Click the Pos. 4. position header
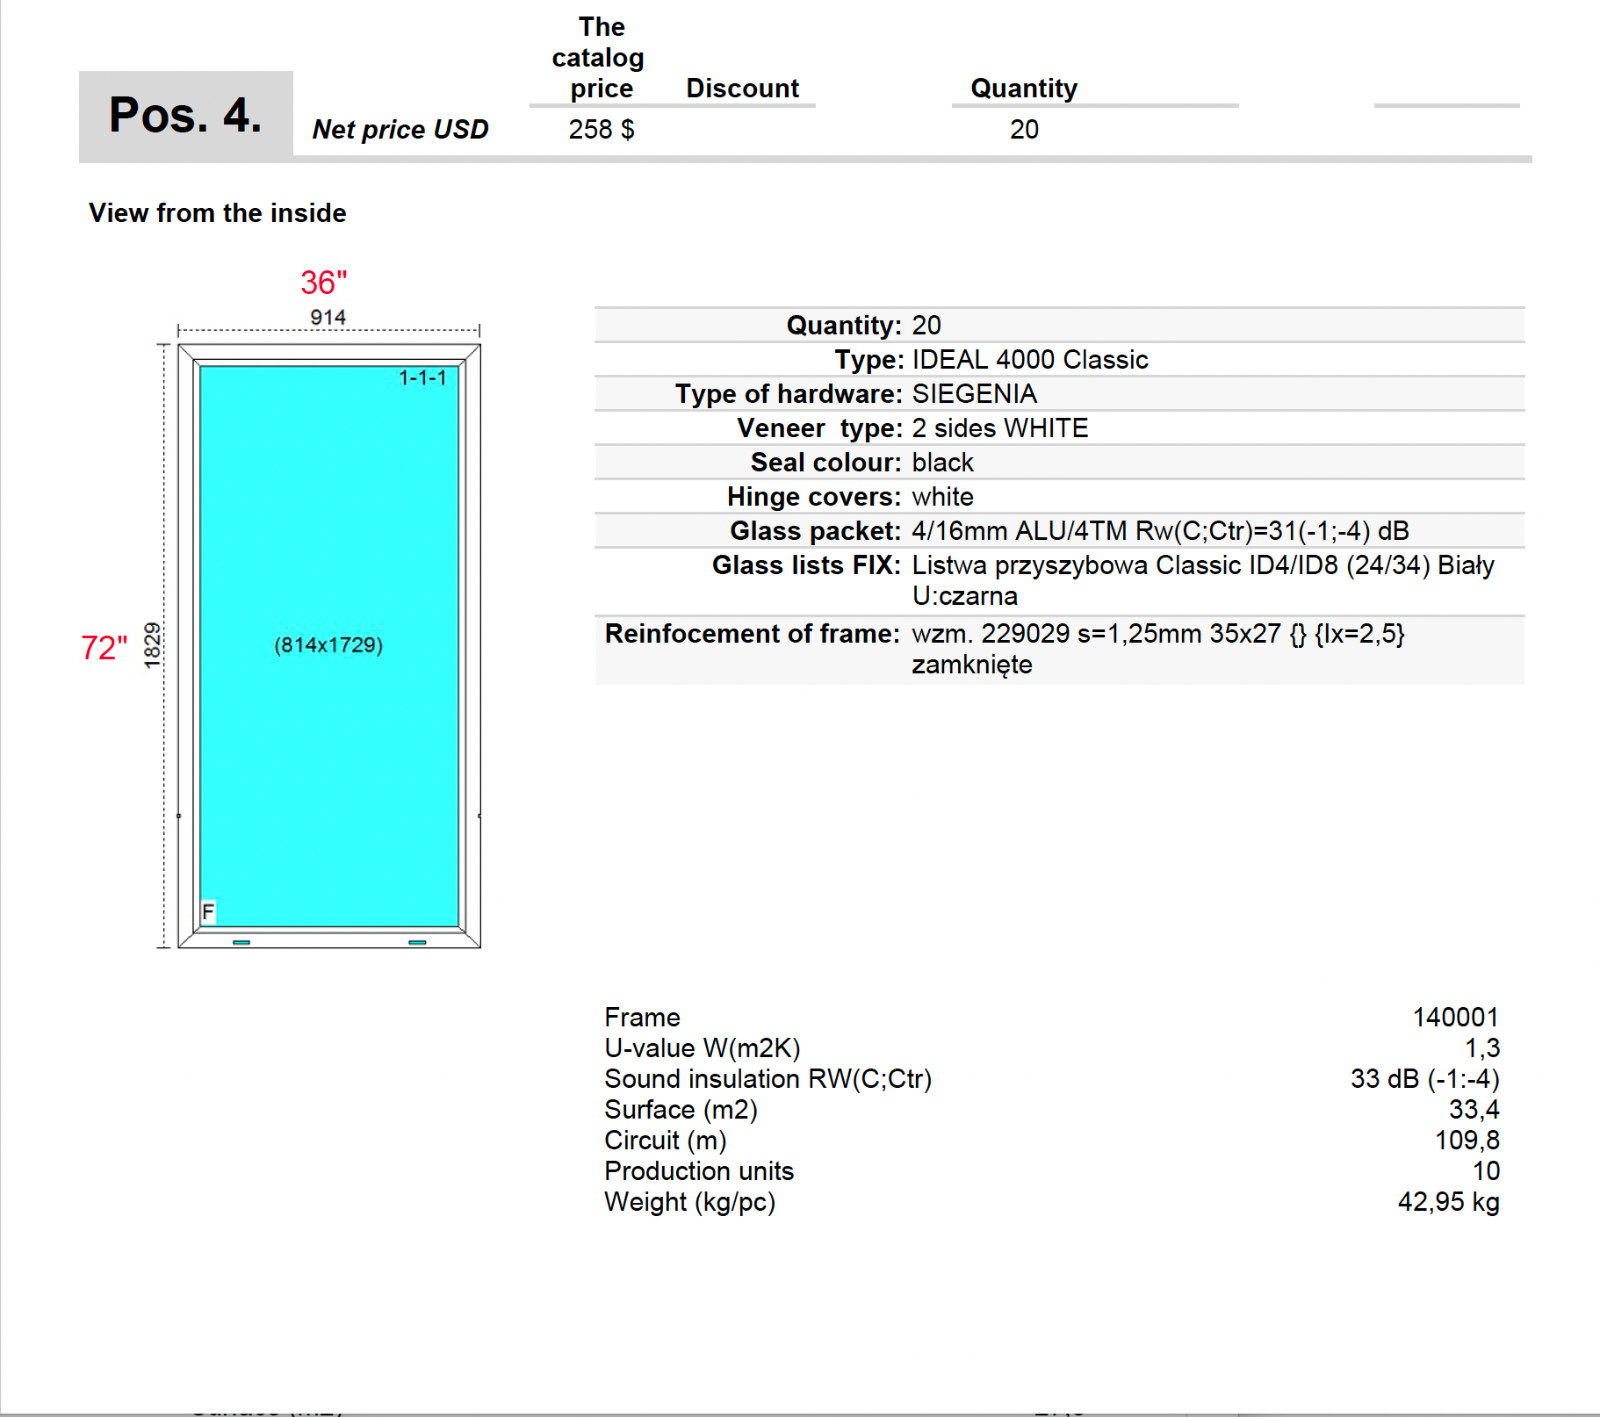 point(185,115)
